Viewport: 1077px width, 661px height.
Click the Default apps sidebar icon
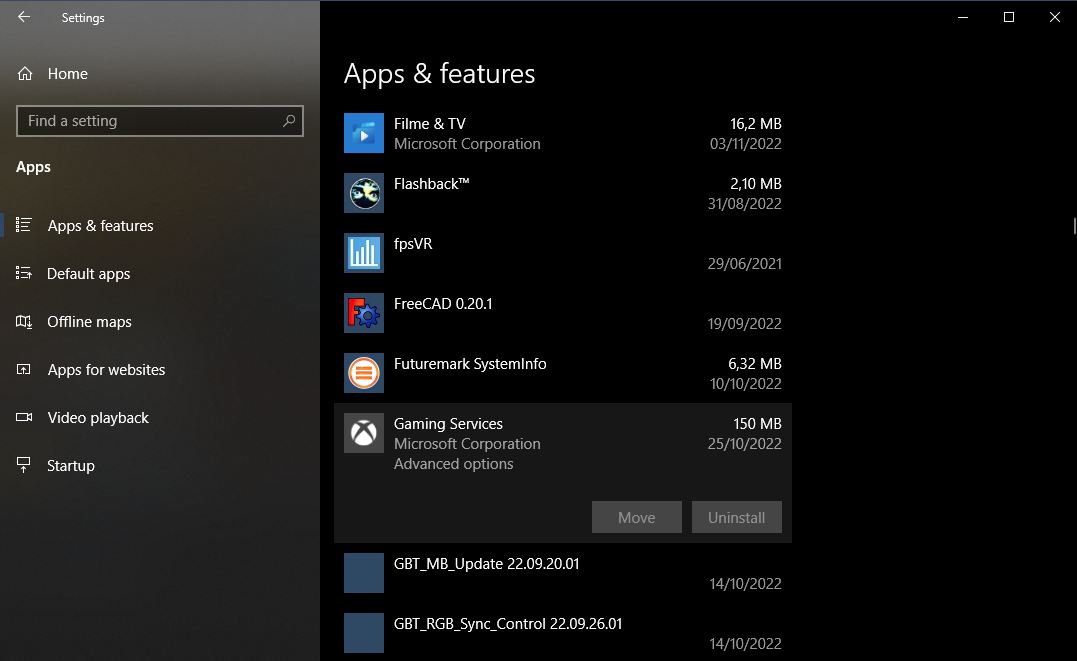pyautogui.click(x=24, y=273)
